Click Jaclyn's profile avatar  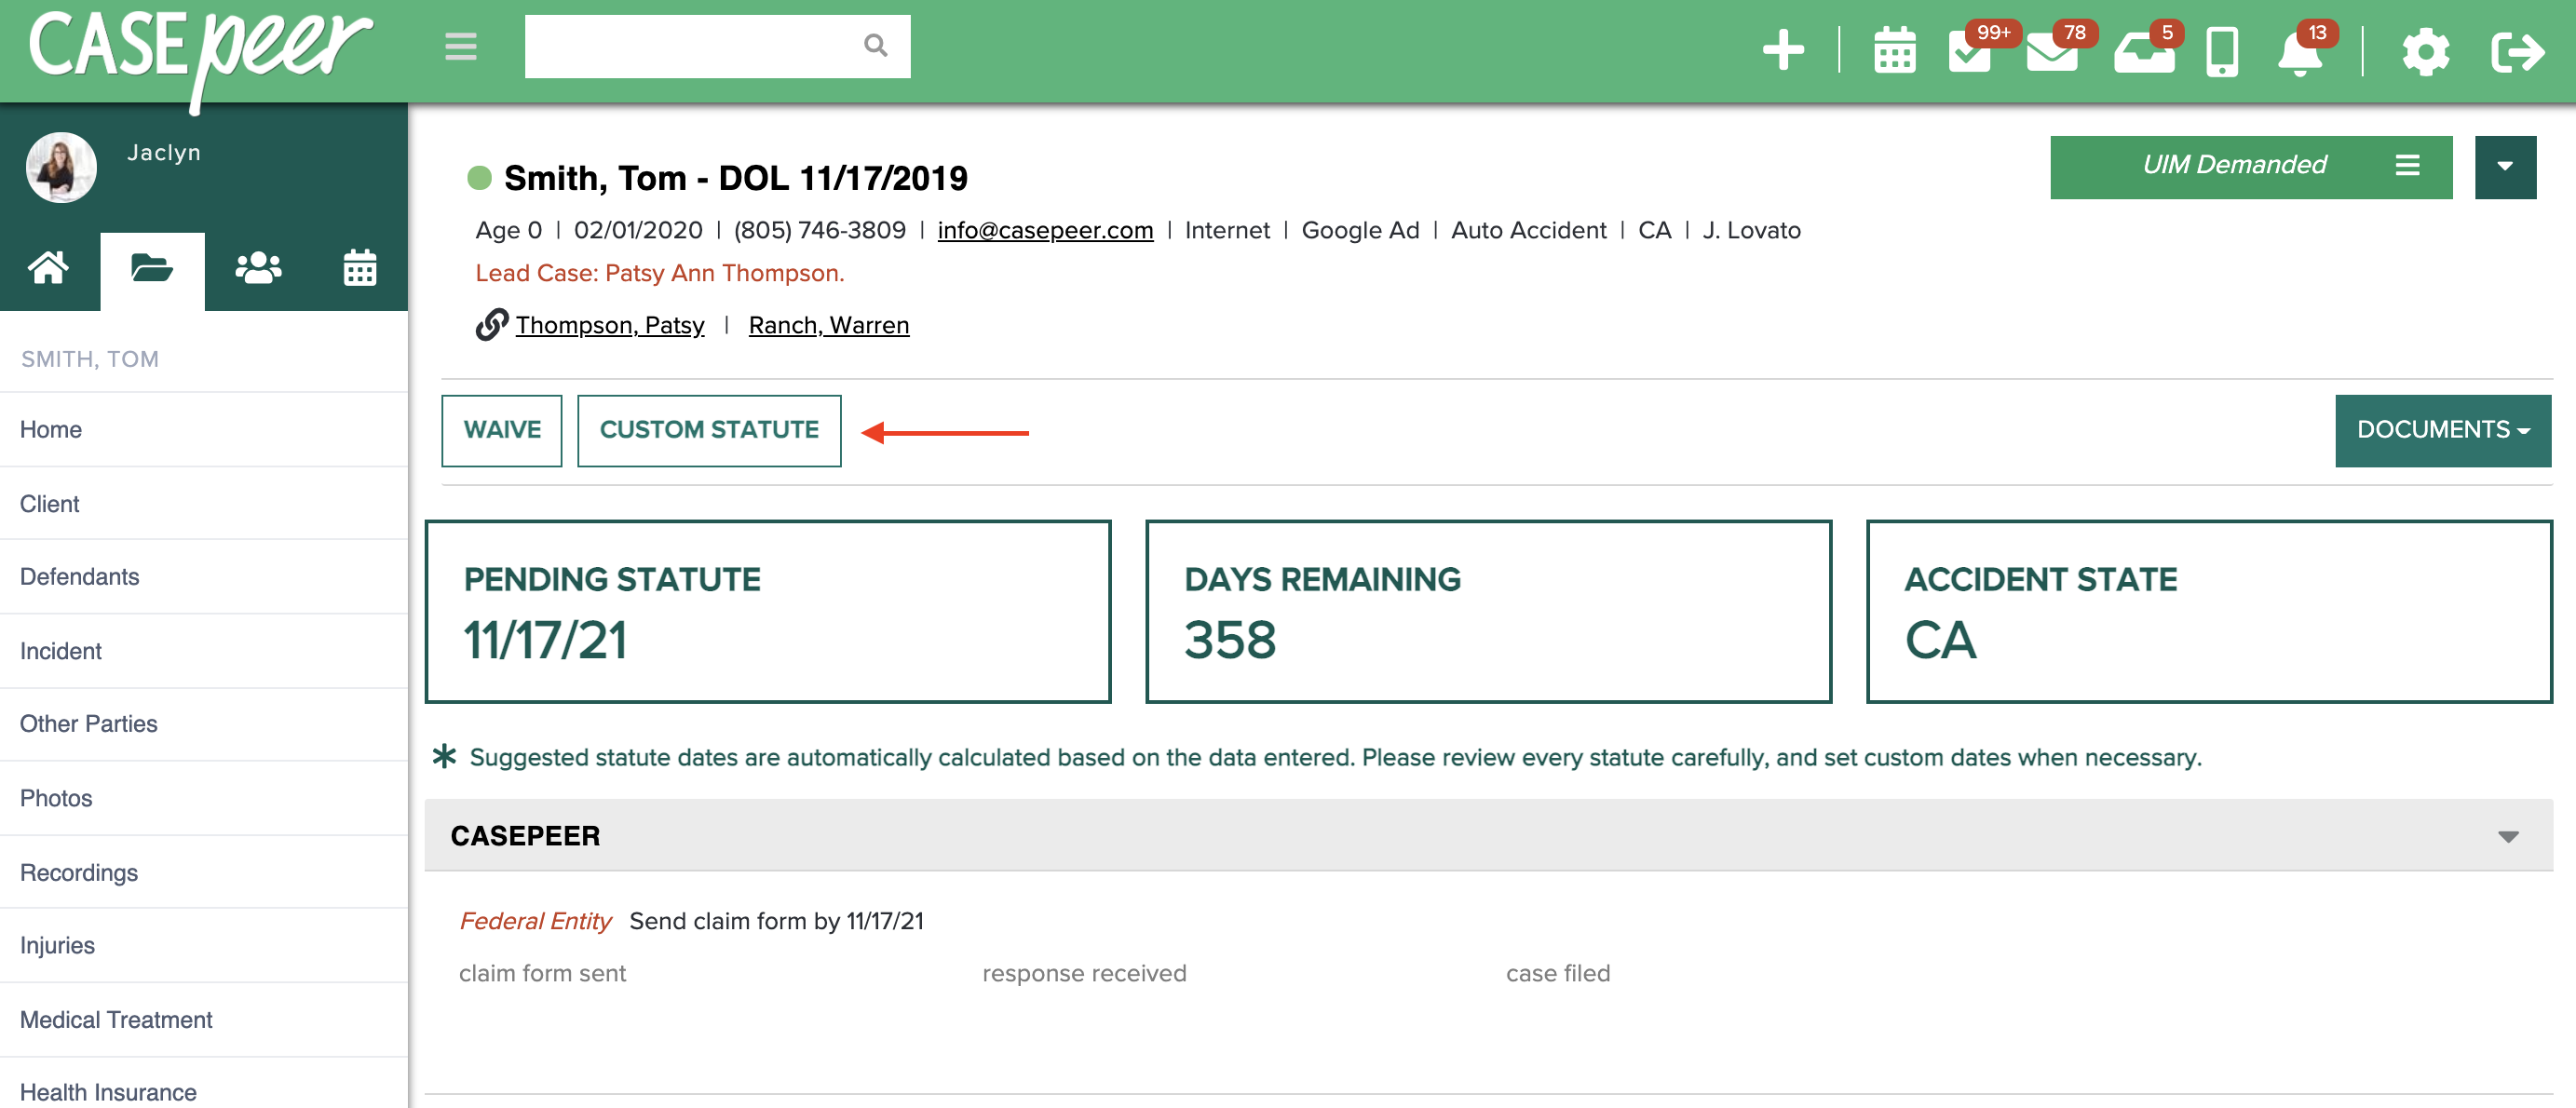point(61,167)
